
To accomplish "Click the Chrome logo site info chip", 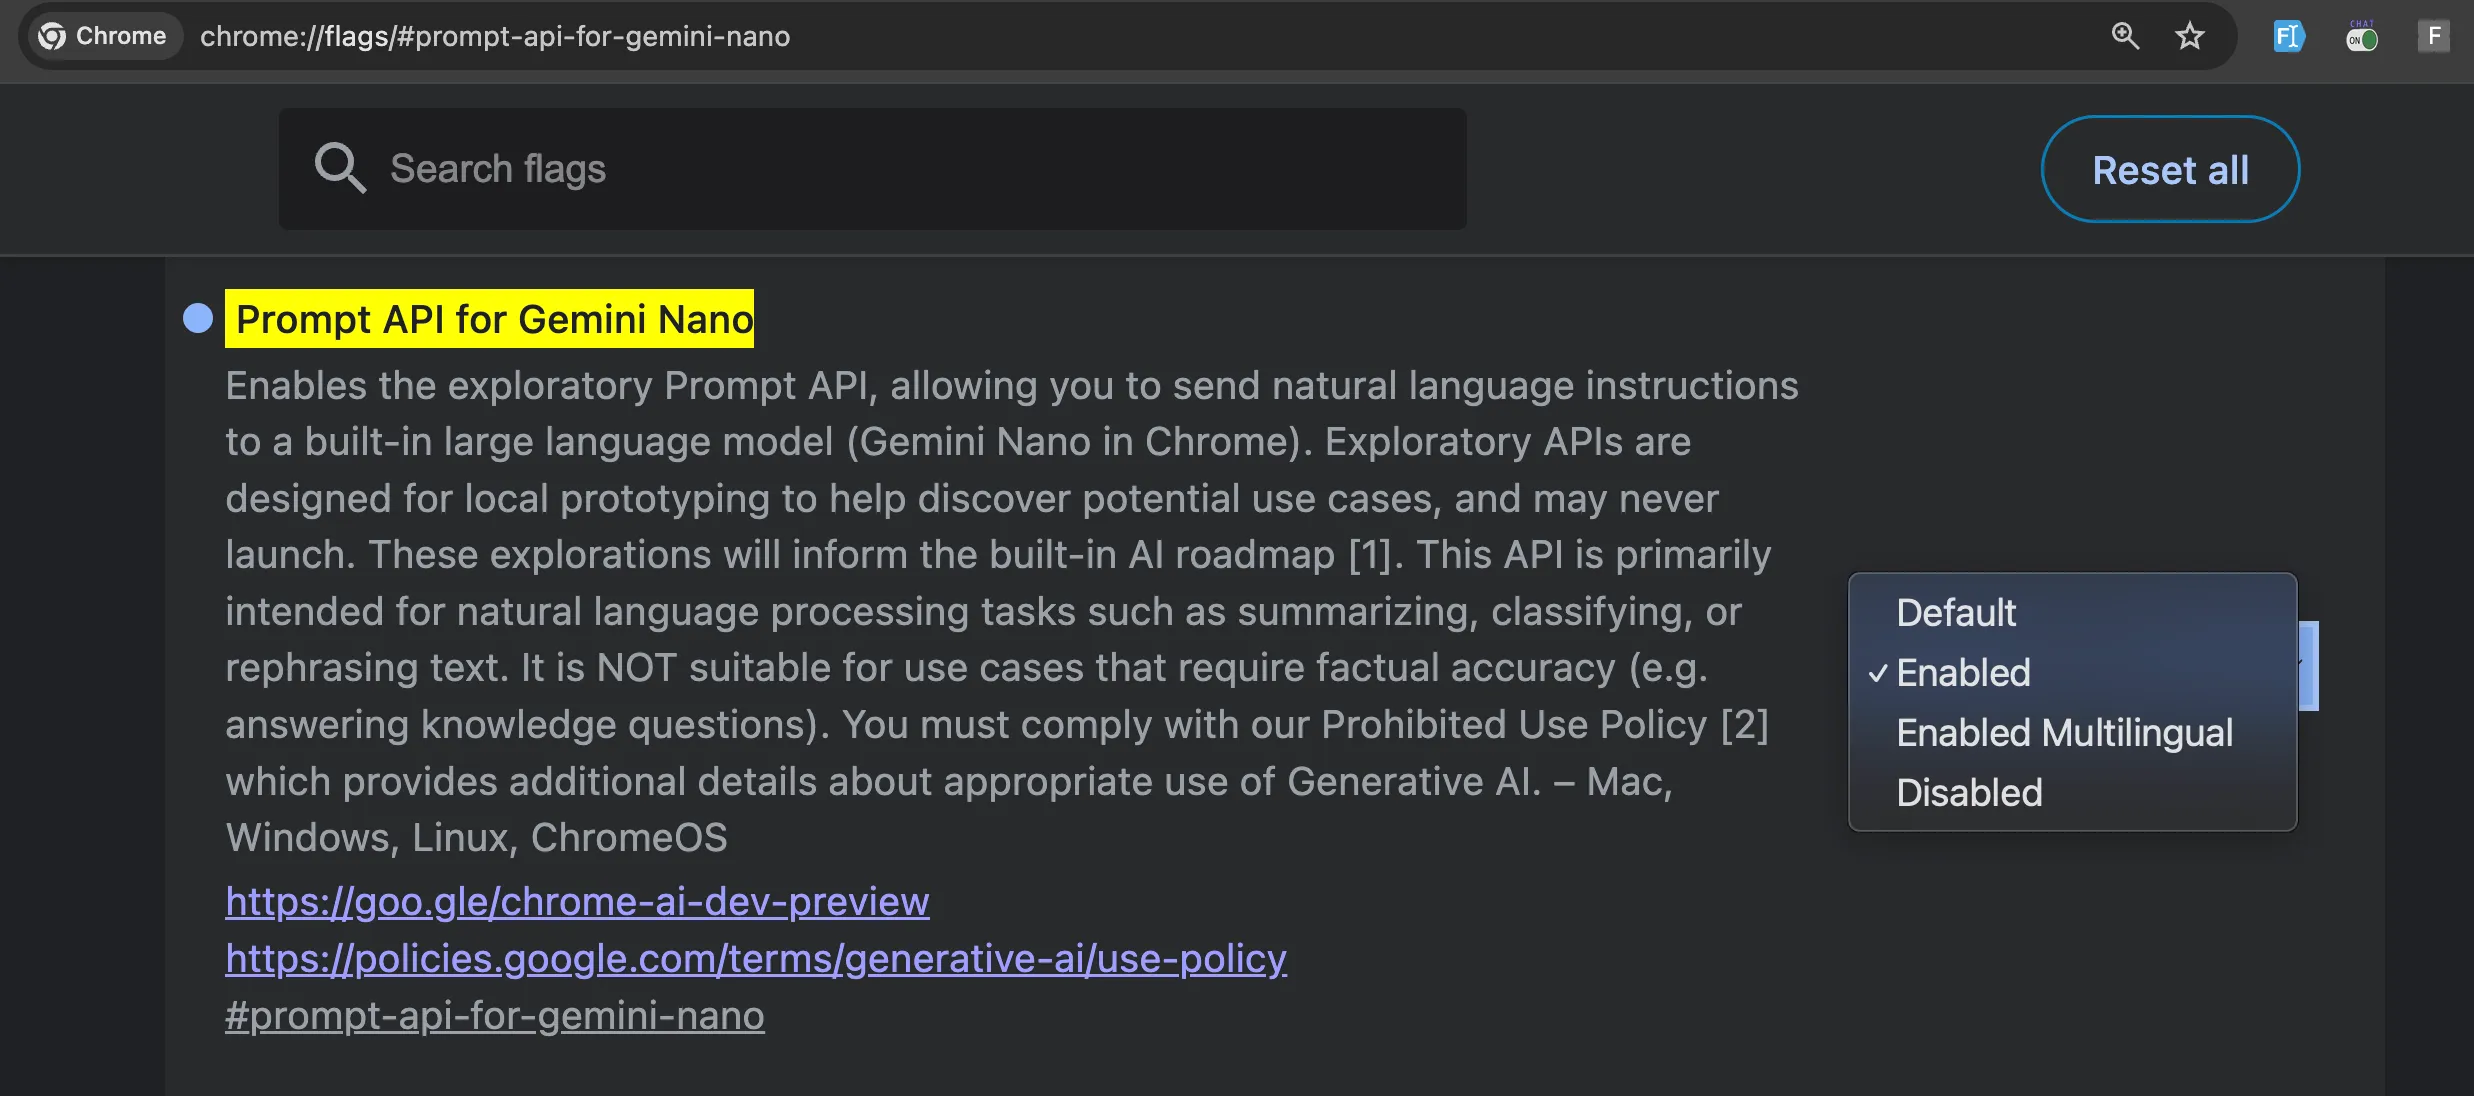I will pyautogui.click(x=102, y=36).
